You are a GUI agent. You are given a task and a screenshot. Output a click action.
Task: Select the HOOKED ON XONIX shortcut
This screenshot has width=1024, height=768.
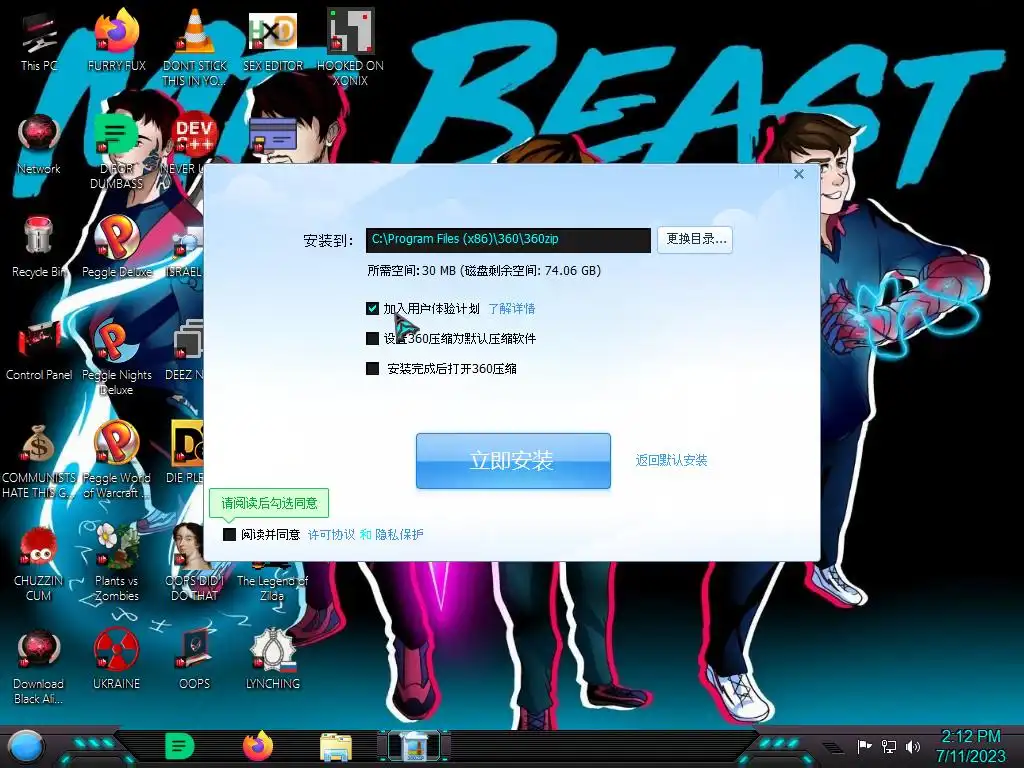350,48
